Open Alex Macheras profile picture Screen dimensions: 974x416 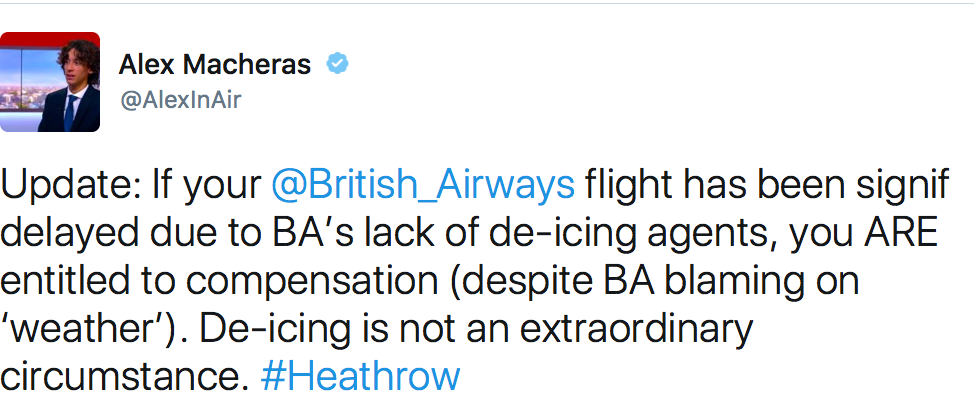(50, 82)
